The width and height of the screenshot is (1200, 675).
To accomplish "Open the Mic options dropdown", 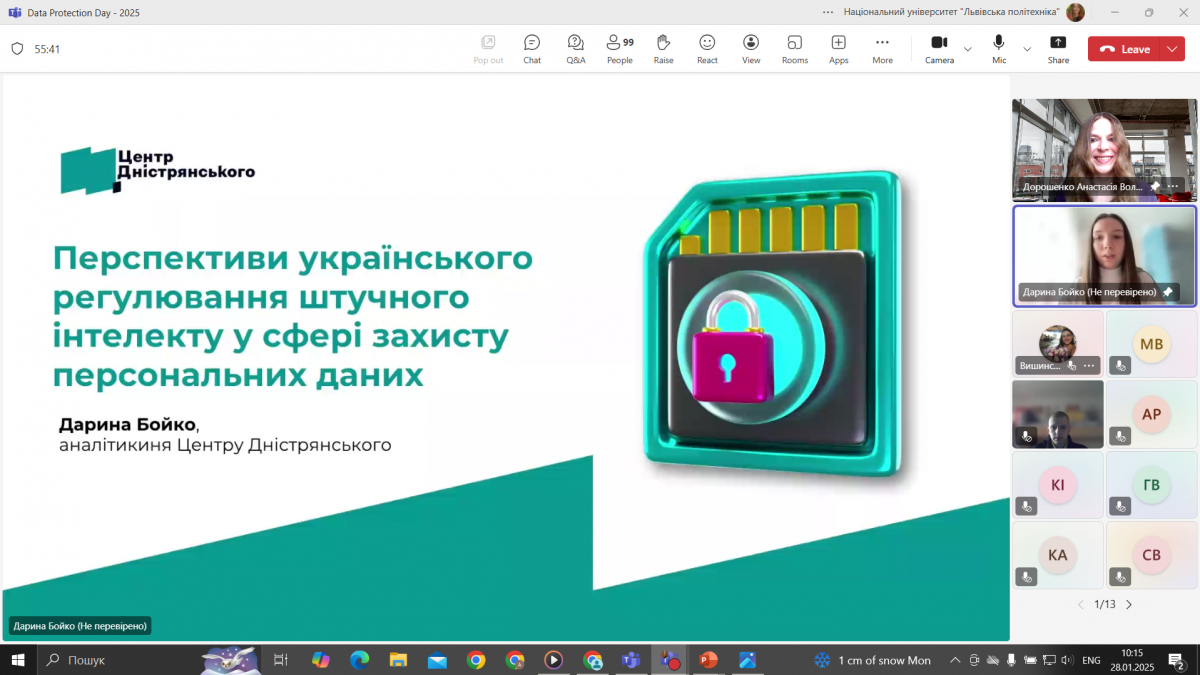I will (1026, 47).
